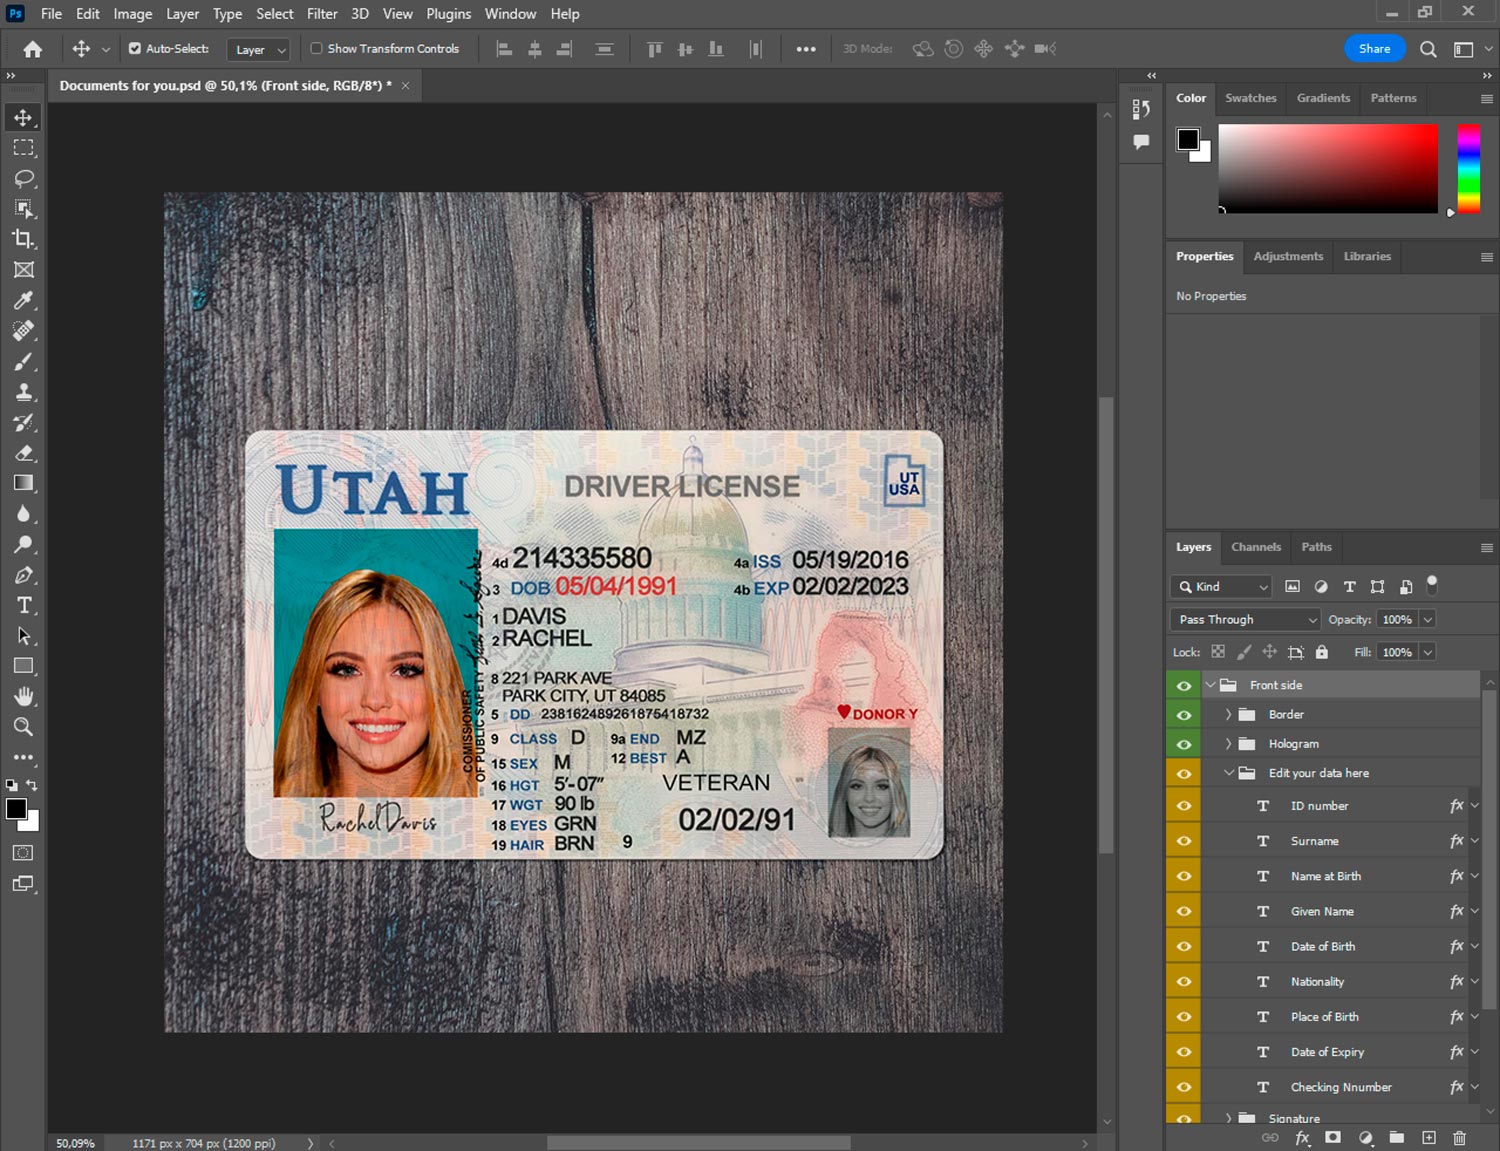Select the Lasso tool
The width and height of the screenshot is (1500, 1151).
pyautogui.click(x=24, y=178)
